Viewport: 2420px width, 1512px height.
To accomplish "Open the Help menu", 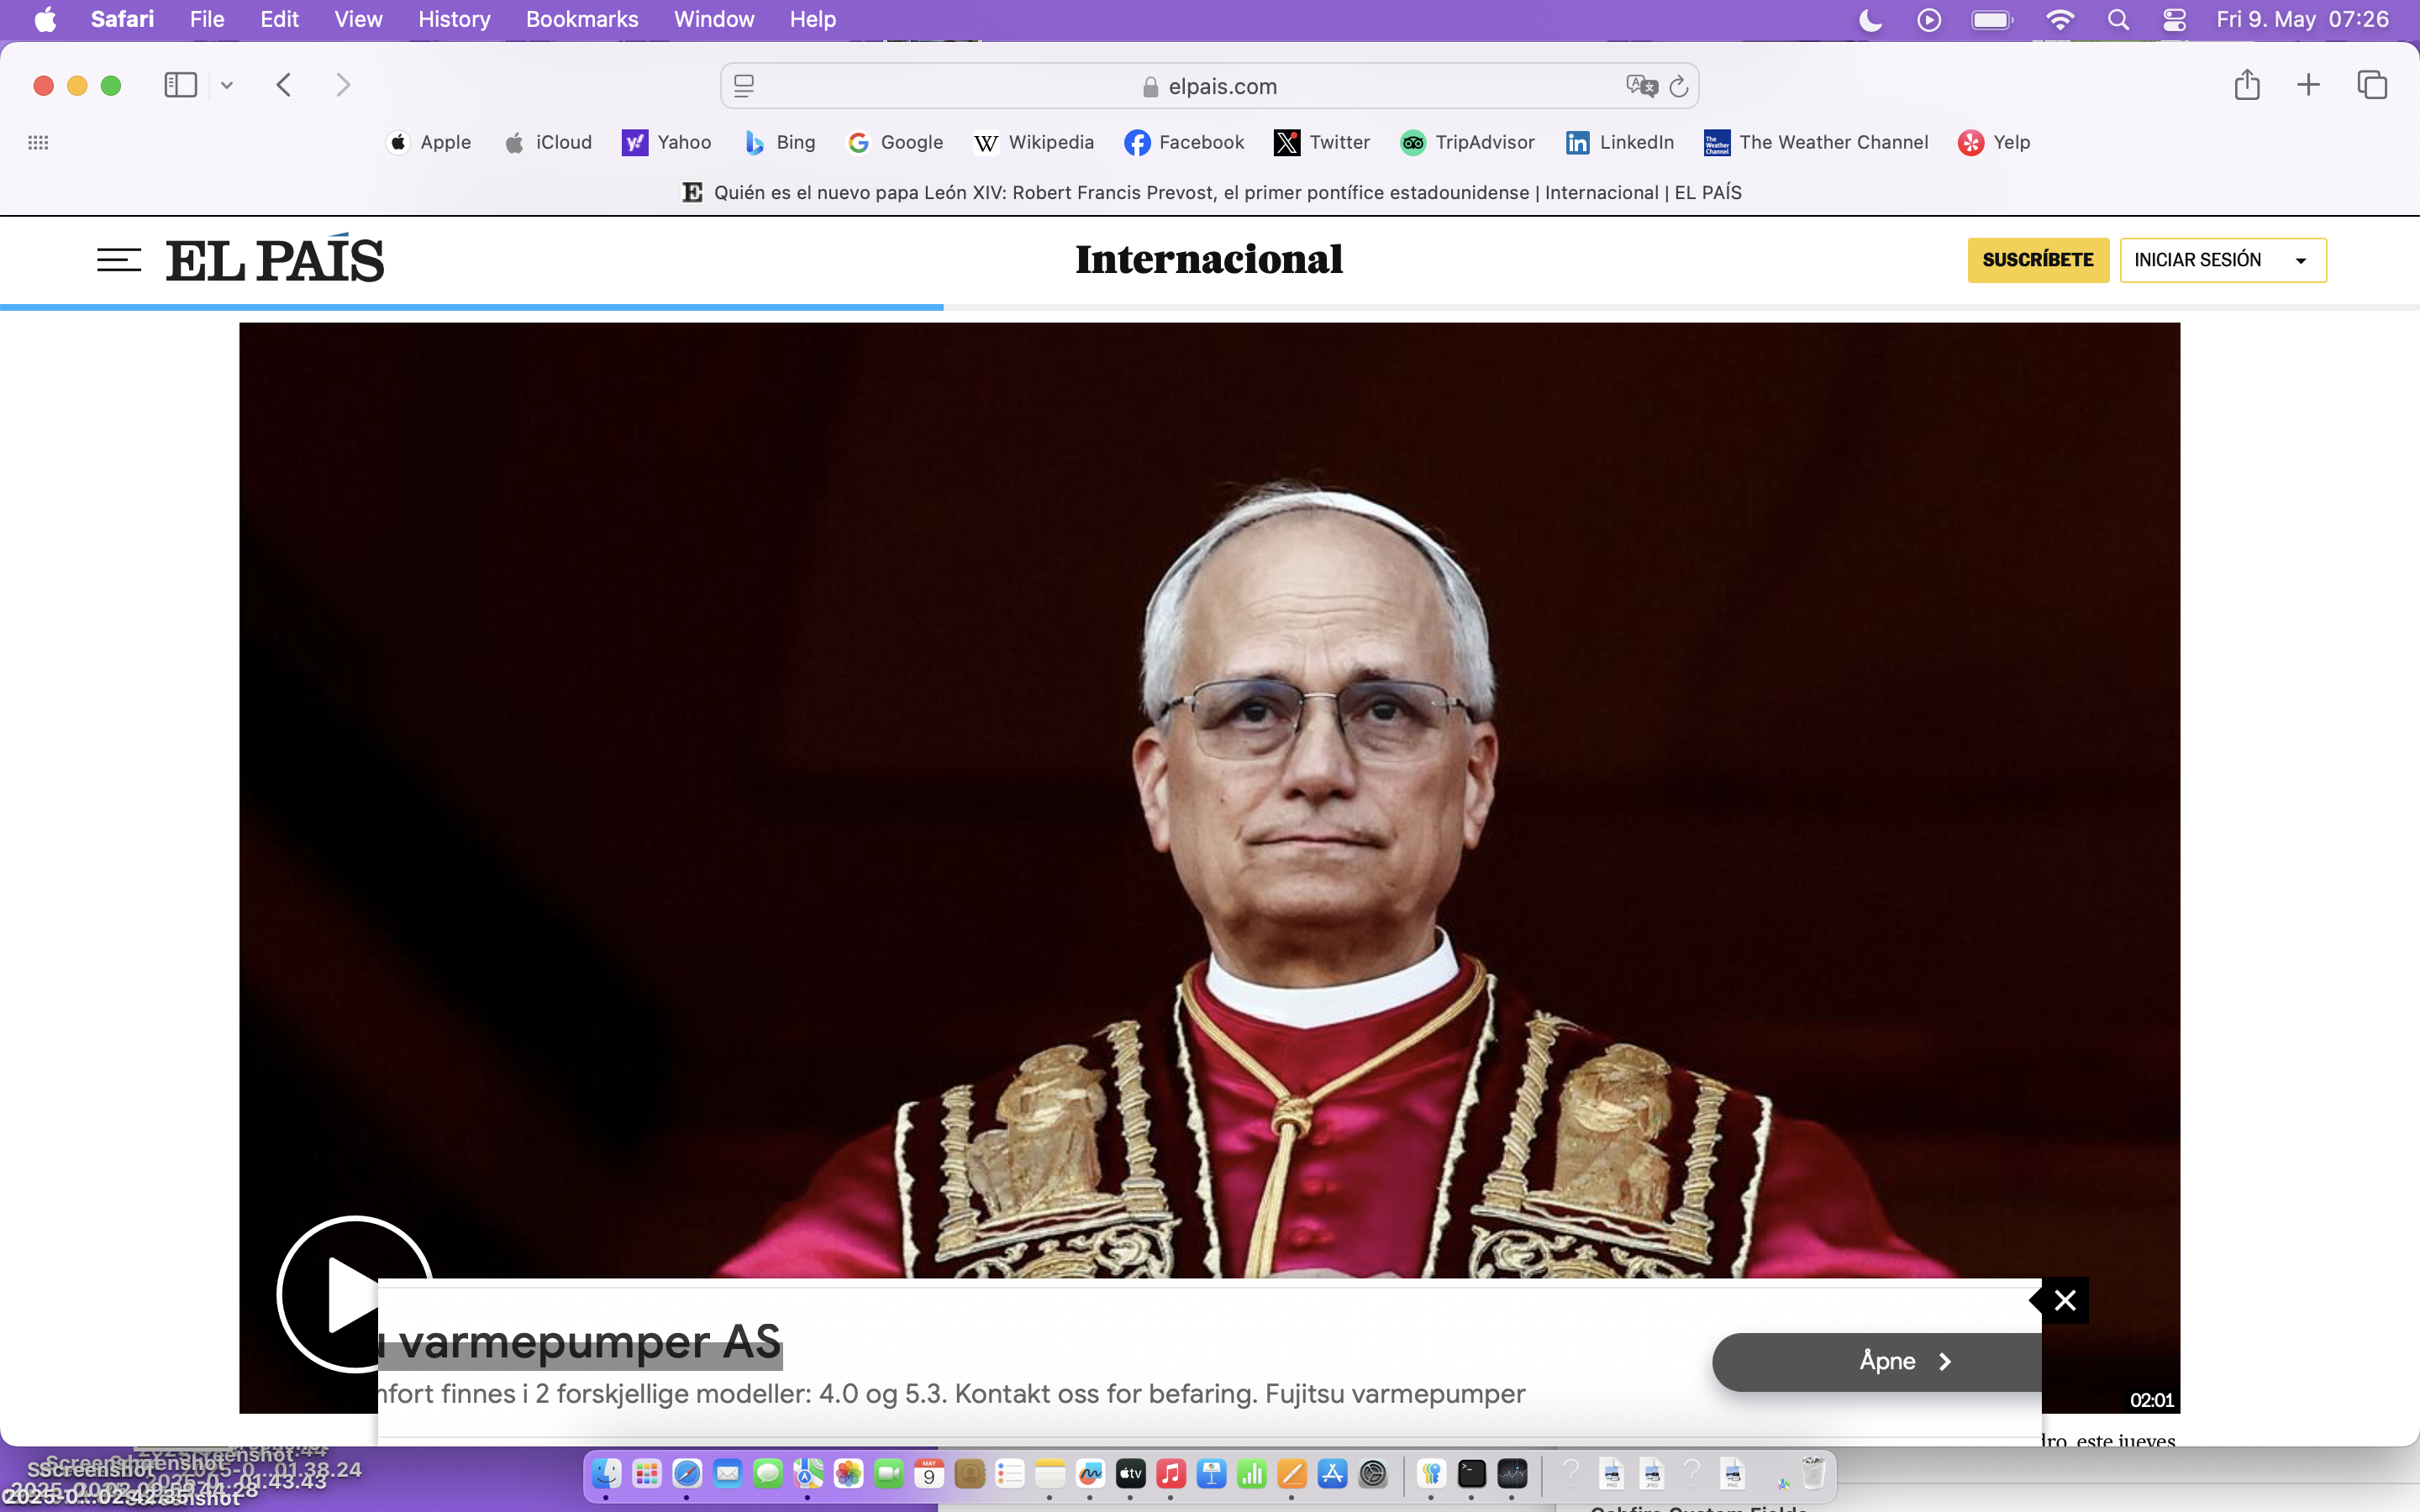I will click(812, 19).
